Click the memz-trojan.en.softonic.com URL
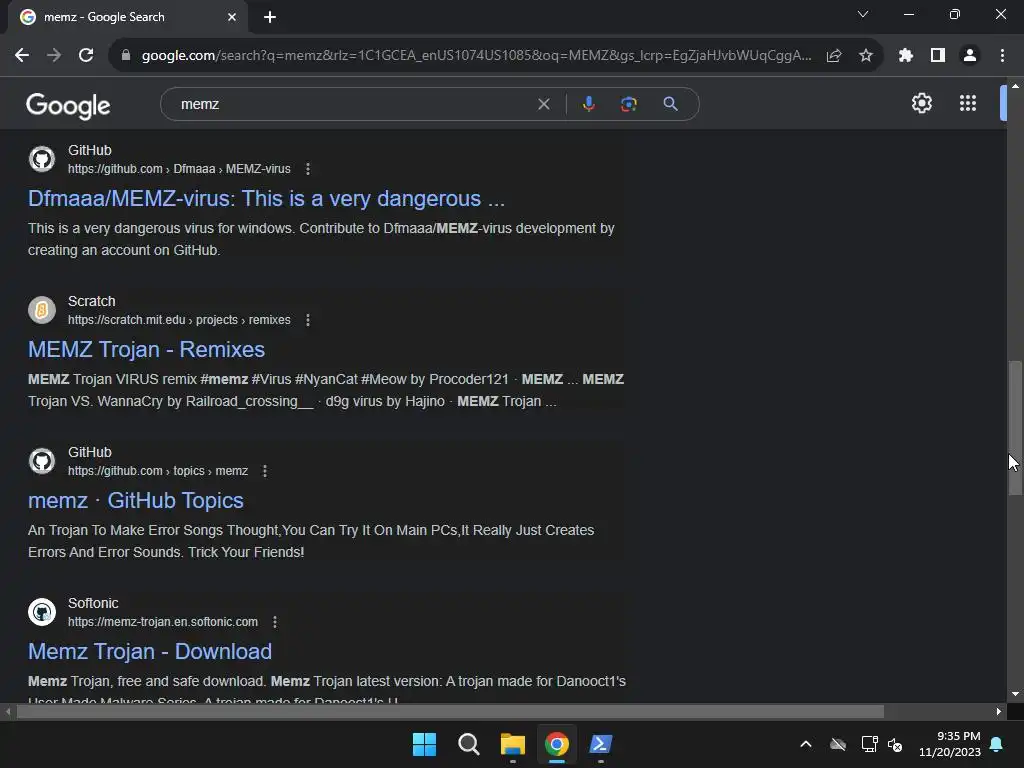This screenshot has height=768, width=1024. coord(163,622)
